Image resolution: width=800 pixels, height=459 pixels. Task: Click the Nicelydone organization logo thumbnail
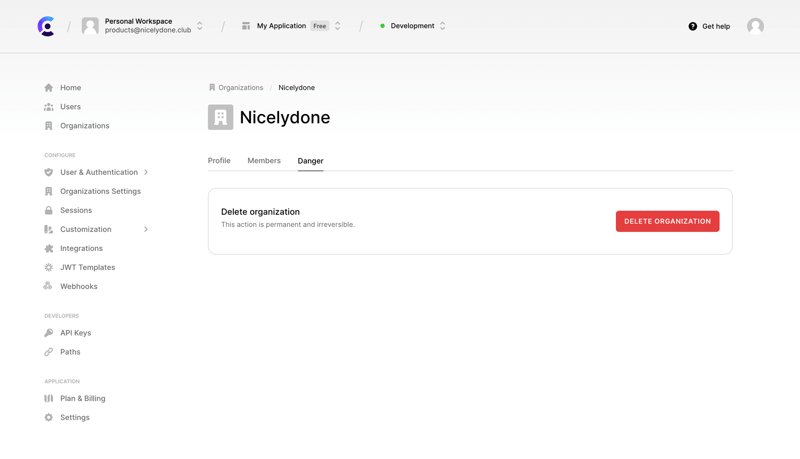pos(220,117)
